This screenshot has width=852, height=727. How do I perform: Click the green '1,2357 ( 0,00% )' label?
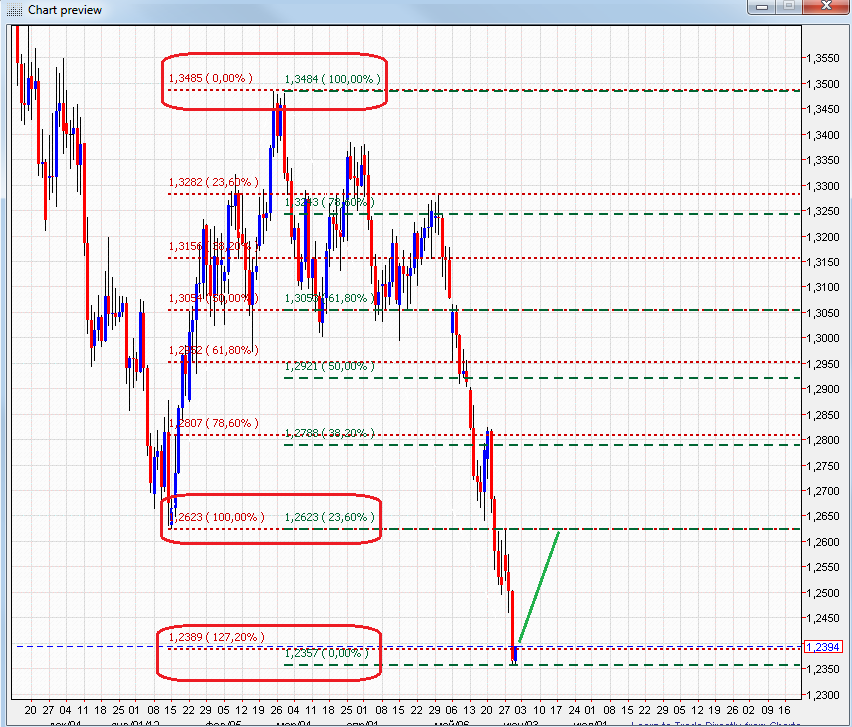click(326, 653)
